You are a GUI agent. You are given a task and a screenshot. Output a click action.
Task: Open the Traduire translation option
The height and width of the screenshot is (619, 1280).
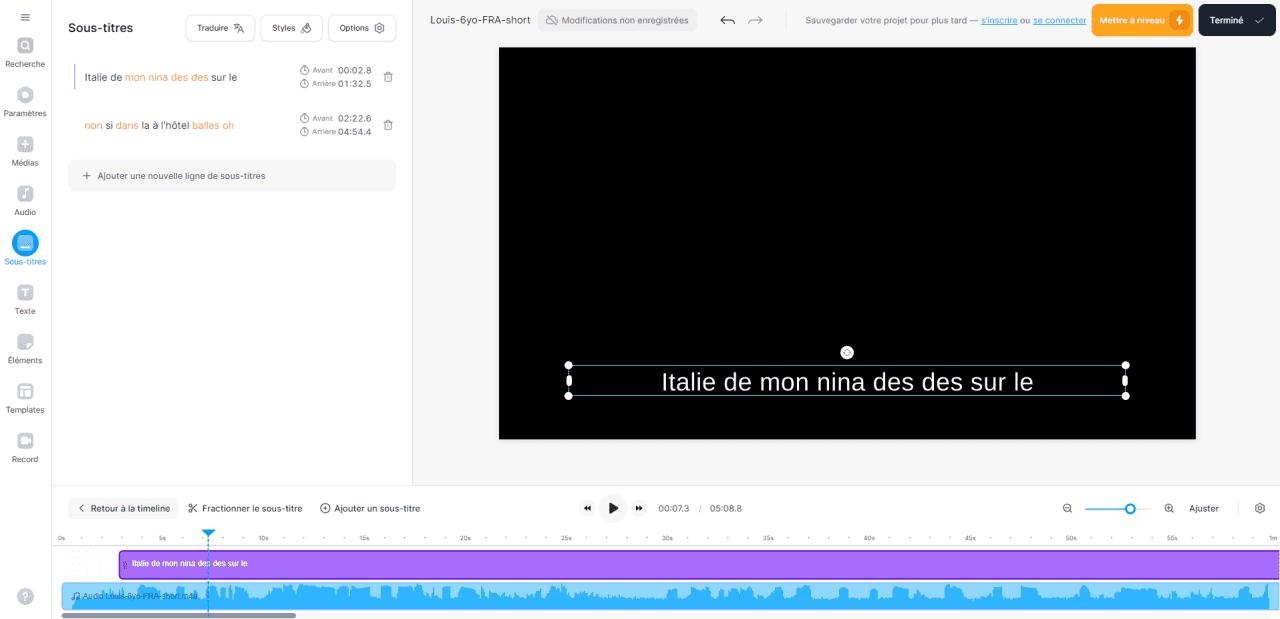pyautogui.click(x=220, y=28)
